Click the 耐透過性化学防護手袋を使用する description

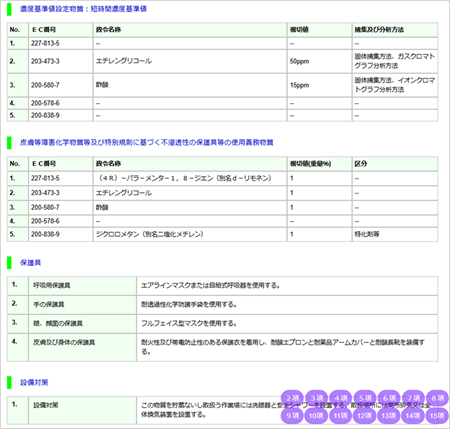(287, 305)
